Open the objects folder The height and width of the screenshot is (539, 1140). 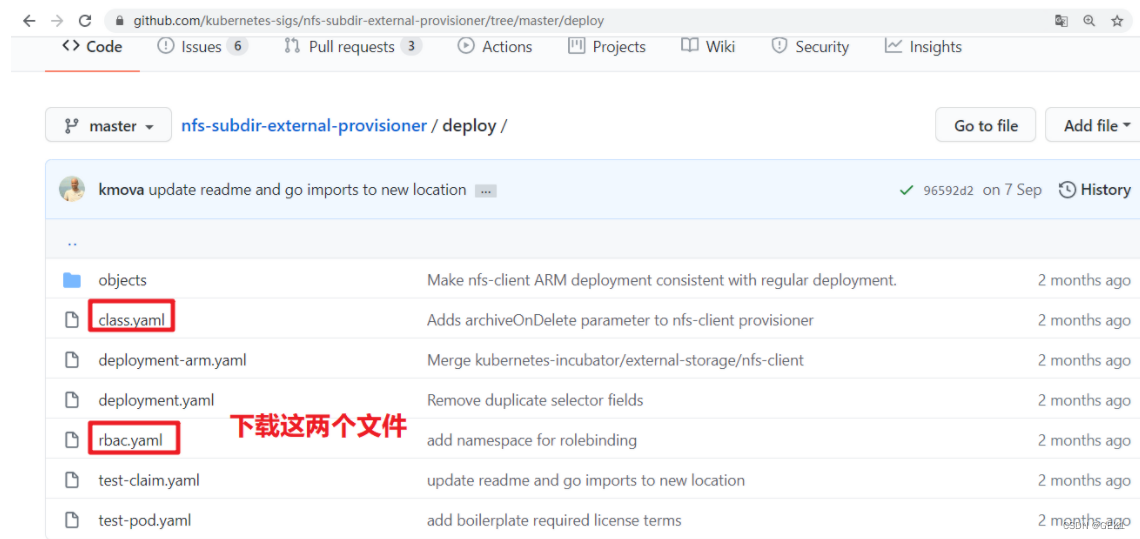click(122, 280)
